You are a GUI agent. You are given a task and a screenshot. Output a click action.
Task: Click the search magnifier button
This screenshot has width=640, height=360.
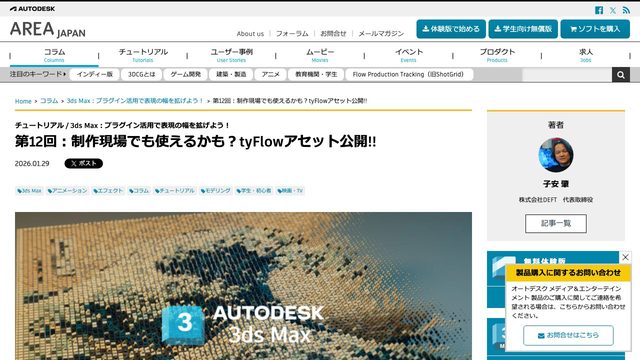[x=621, y=75]
